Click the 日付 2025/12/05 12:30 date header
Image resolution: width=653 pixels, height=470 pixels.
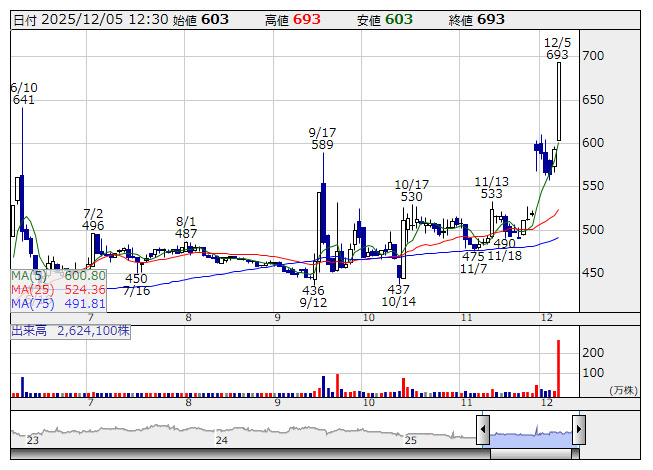89,19
